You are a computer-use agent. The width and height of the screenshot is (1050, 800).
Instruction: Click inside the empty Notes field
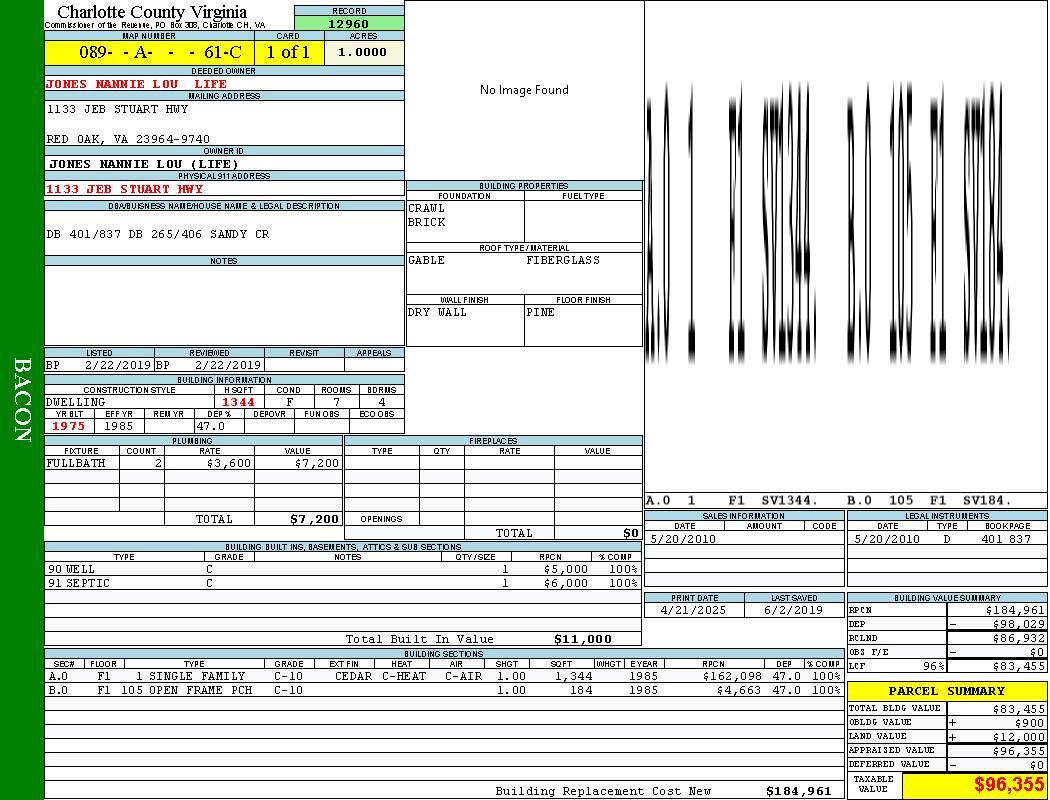tap(224, 305)
